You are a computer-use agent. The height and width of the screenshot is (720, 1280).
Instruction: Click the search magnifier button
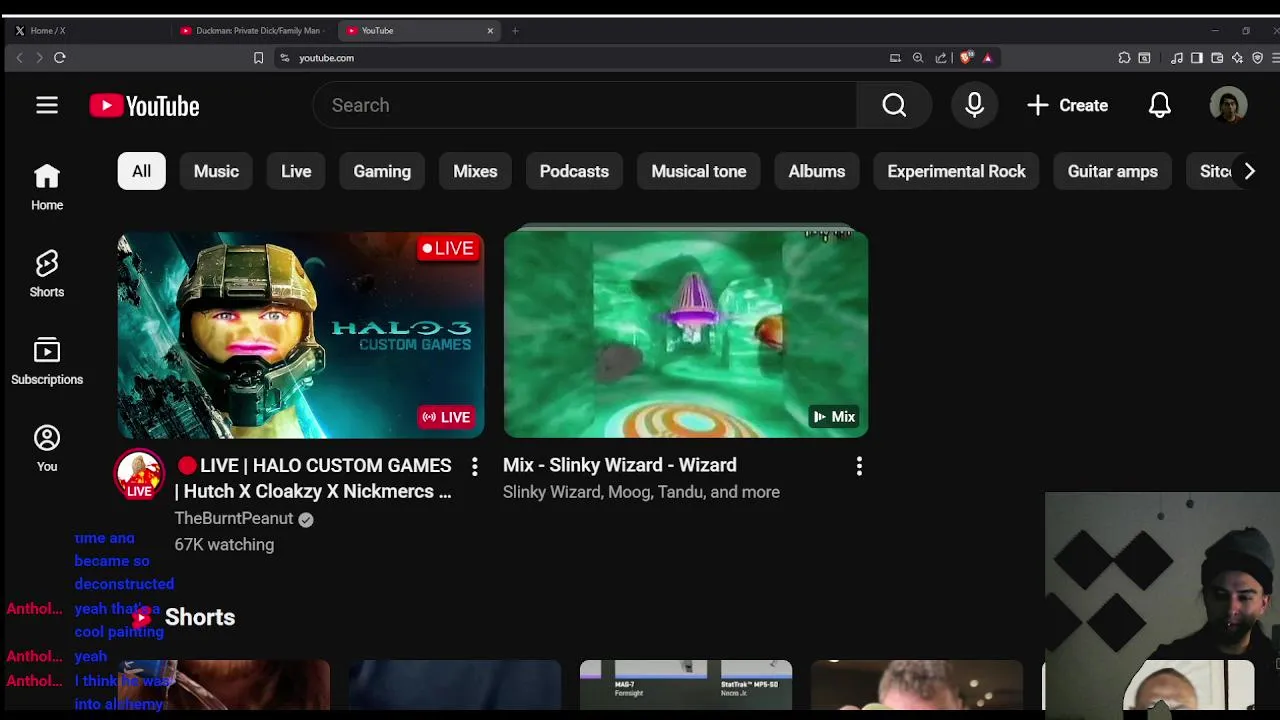[894, 105]
